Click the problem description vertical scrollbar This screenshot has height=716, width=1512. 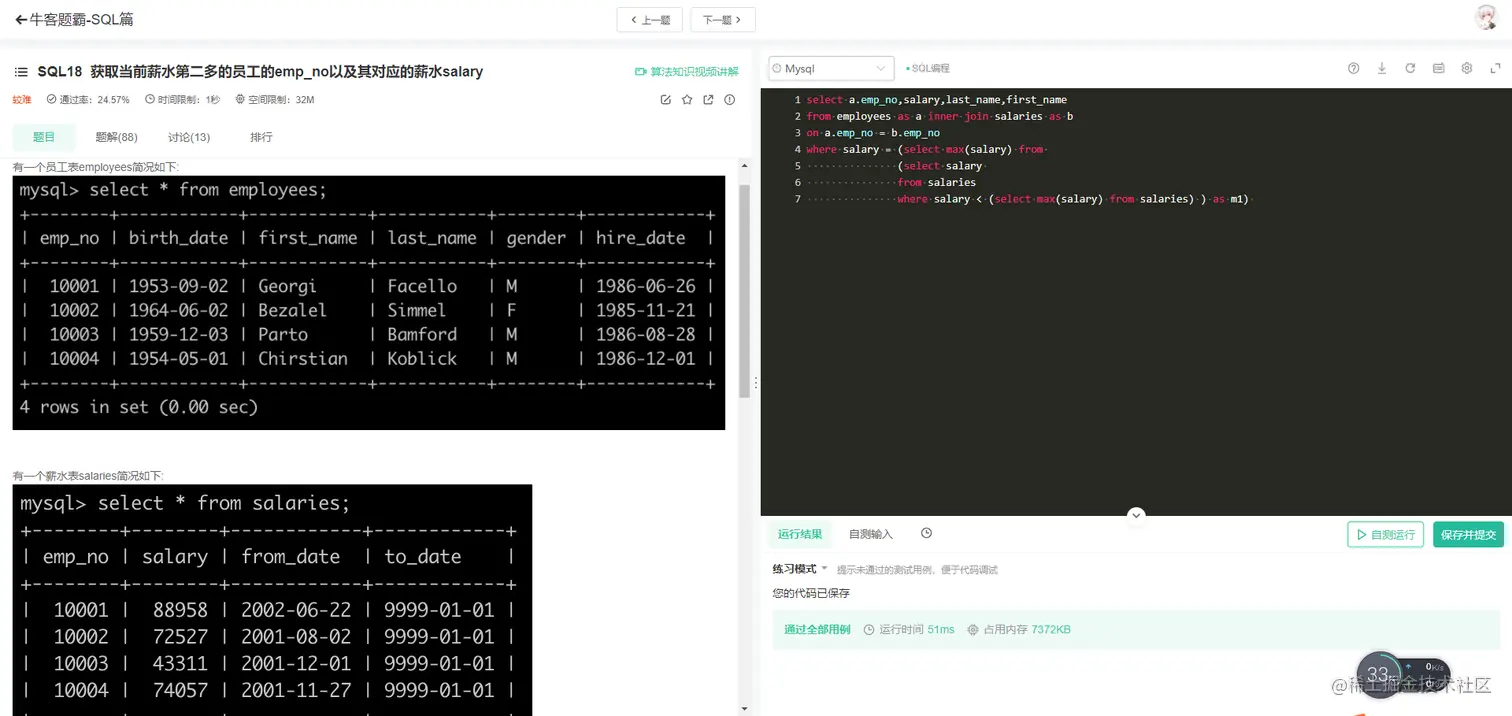coord(744,291)
